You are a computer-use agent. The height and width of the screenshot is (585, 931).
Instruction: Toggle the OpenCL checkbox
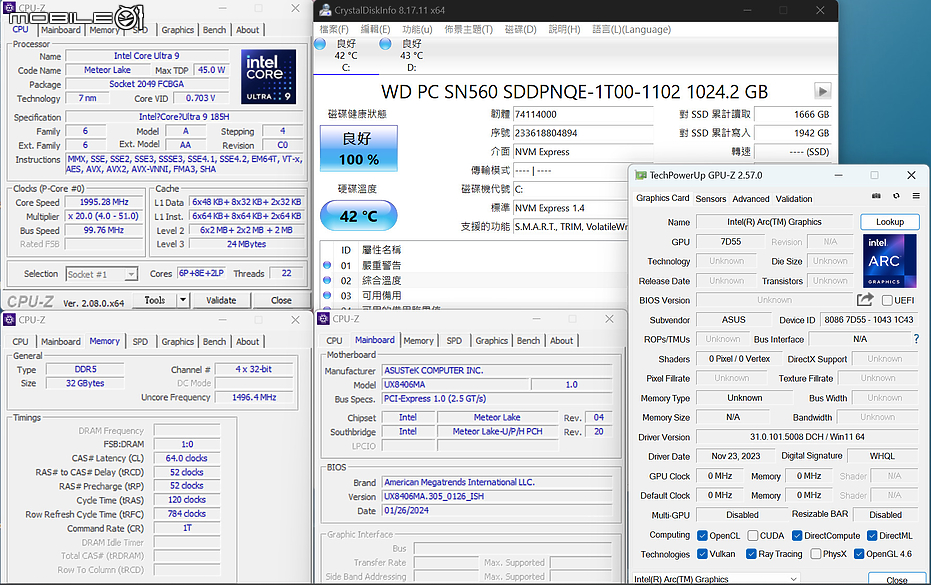[702, 536]
